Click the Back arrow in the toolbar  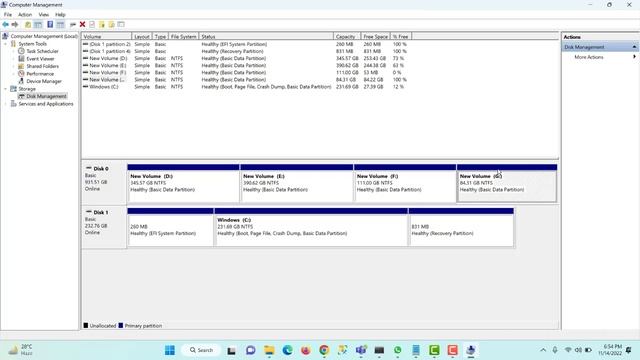click(5, 24)
